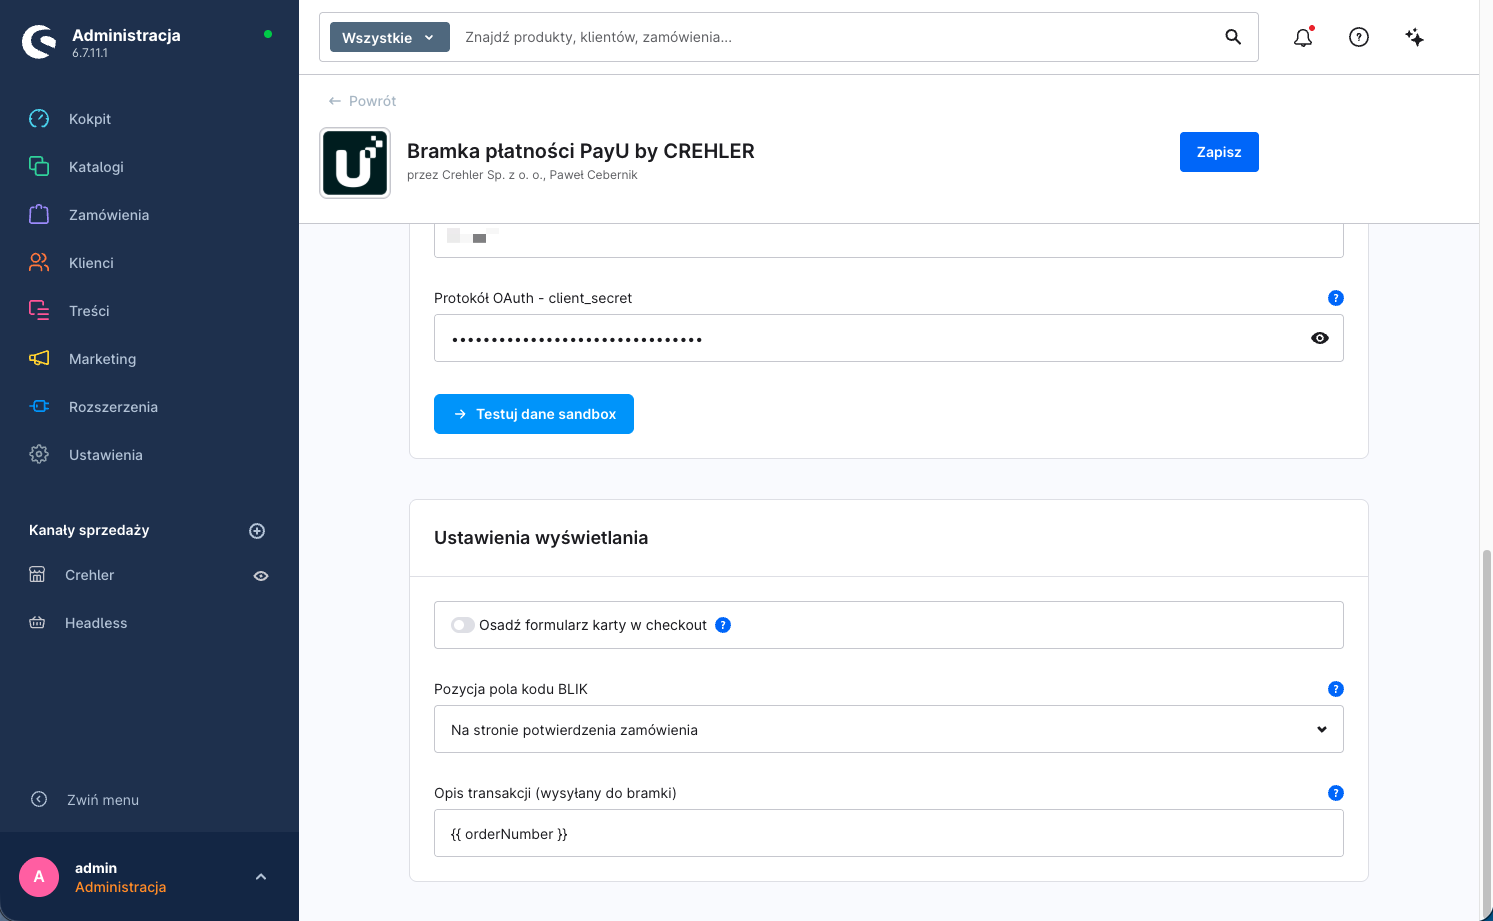Open the Klienci menu item
The width and height of the screenshot is (1493, 921).
(91, 263)
